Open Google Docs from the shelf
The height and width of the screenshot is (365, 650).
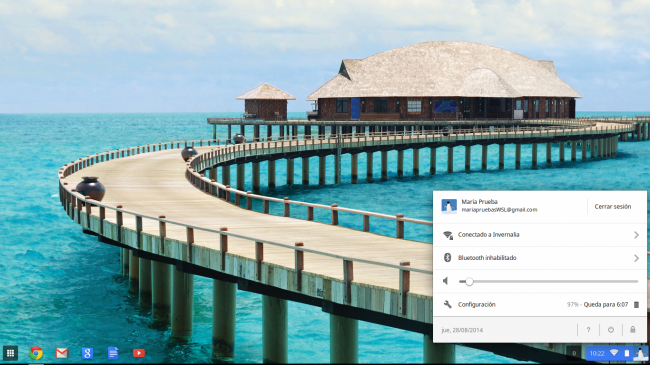tap(113, 353)
